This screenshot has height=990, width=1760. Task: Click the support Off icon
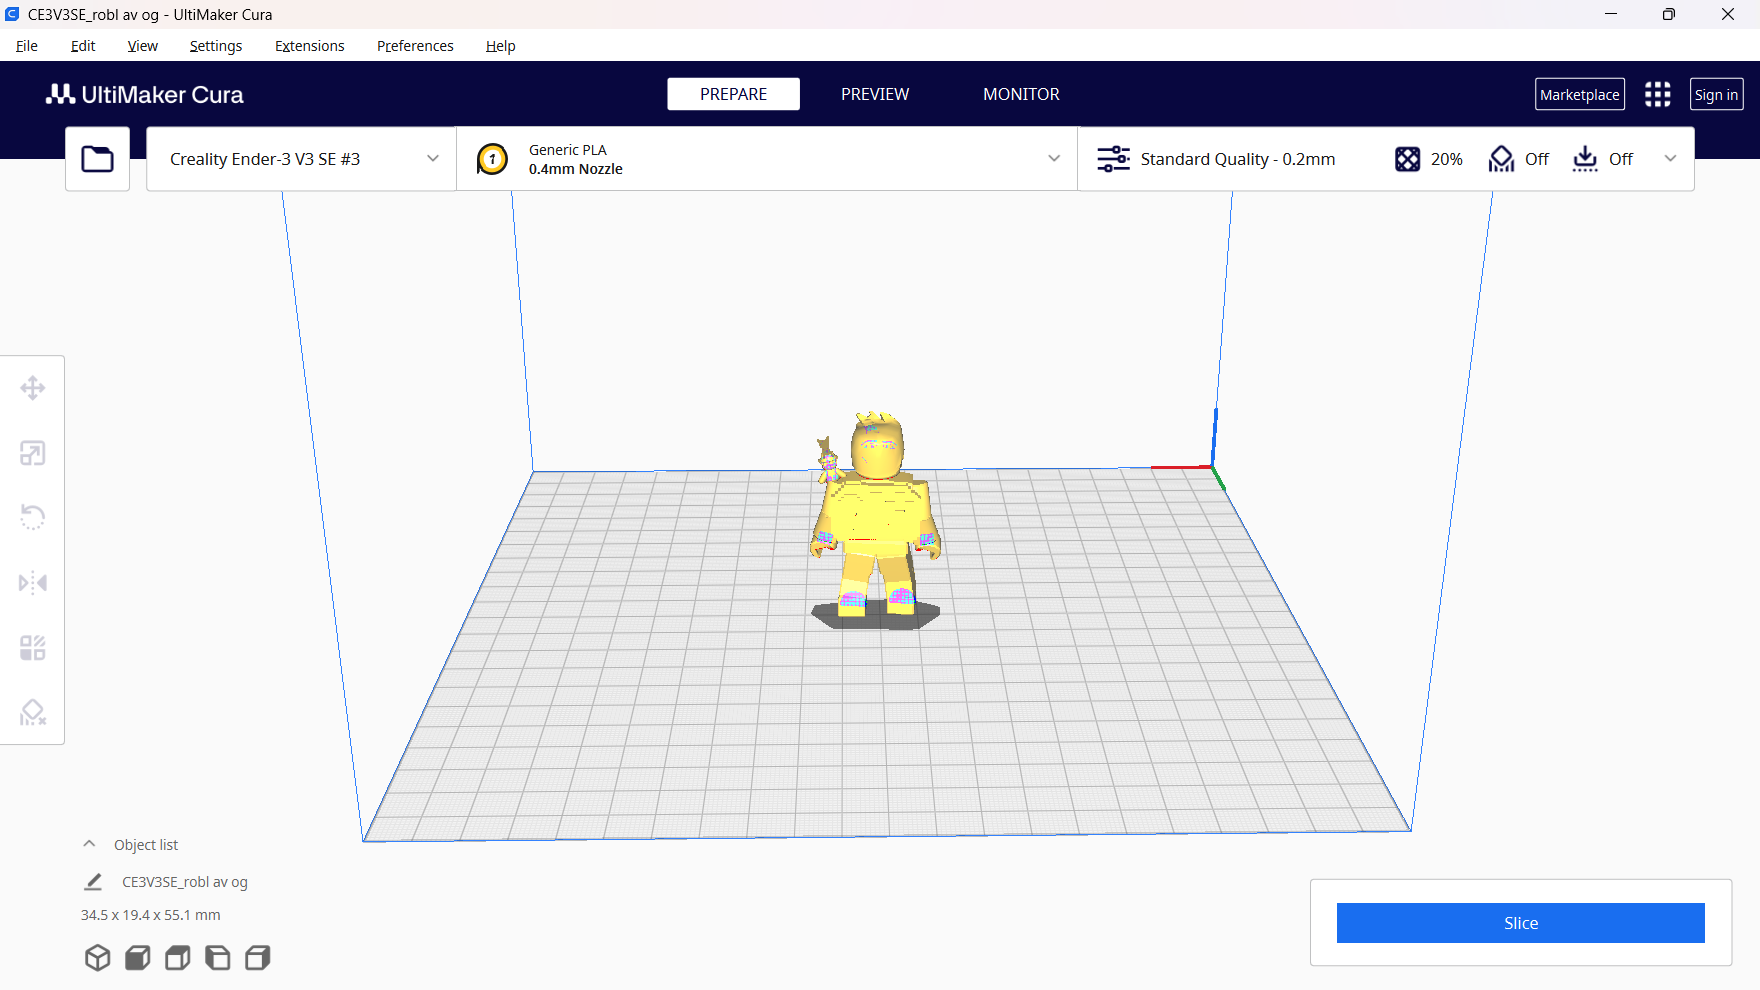(x=1501, y=159)
